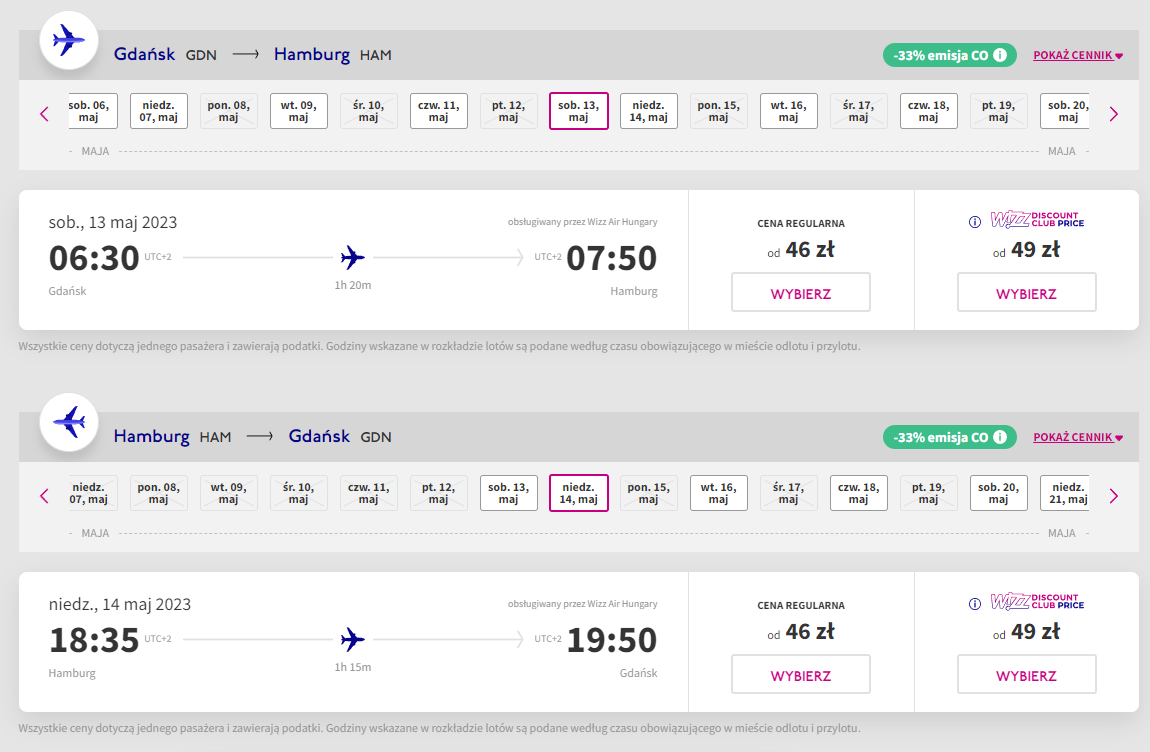Click the 19:50 arrival time text

pos(612,640)
